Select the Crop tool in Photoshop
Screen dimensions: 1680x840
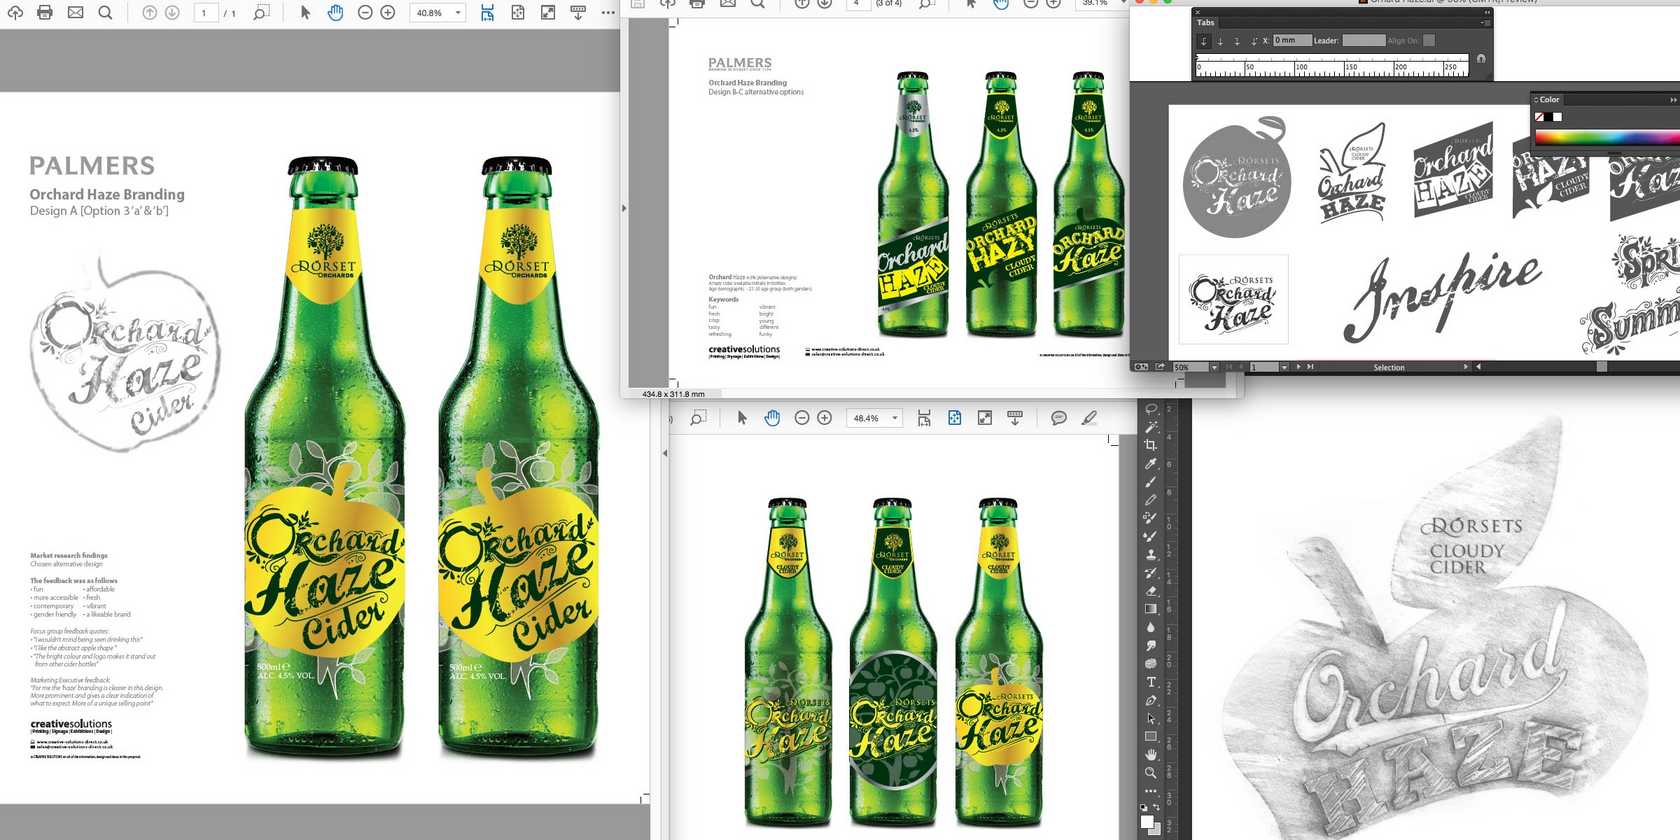(1151, 445)
